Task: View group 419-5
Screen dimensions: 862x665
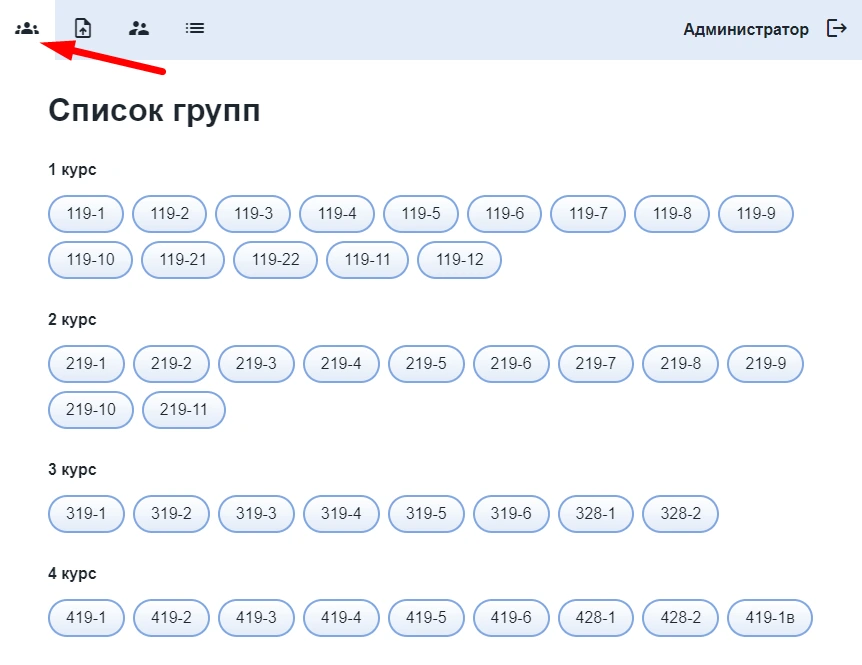Action: pos(426,618)
